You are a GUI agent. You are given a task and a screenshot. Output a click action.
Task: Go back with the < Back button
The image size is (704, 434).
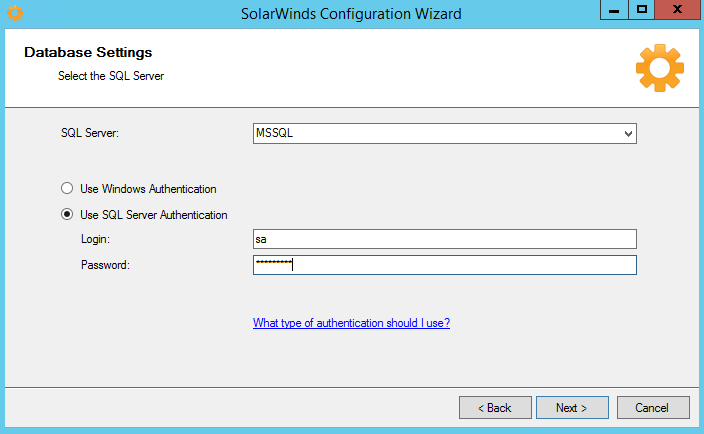(x=495, y=408)
